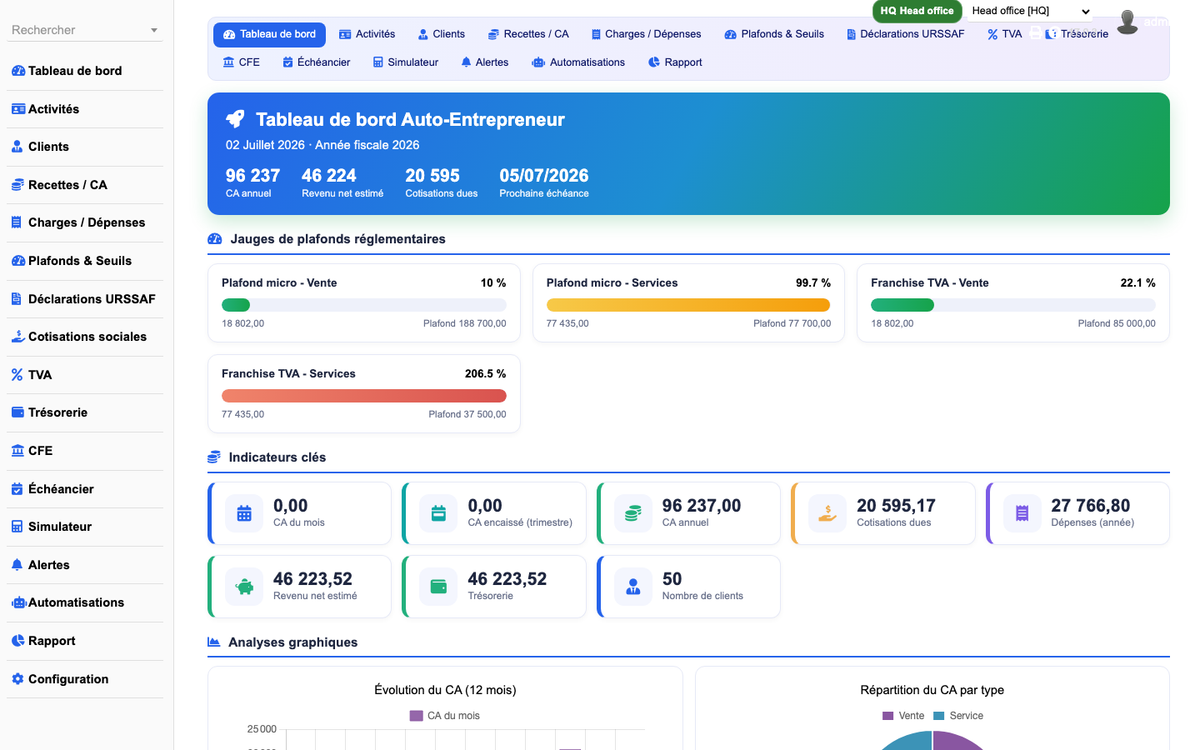The width and height of the screenshot is (1200, 750).
Task: Click the bank building icon next to CFE sidebar
Action: (x=18, y=451)
